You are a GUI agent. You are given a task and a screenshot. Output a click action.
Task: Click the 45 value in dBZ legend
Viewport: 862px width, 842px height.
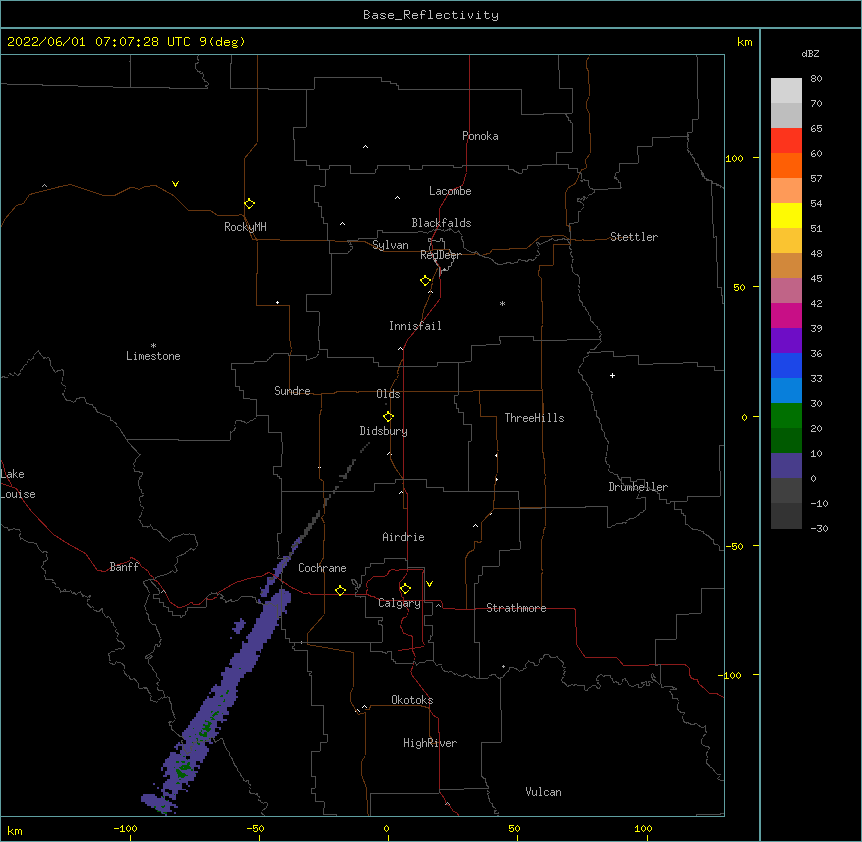pos(816,279)
